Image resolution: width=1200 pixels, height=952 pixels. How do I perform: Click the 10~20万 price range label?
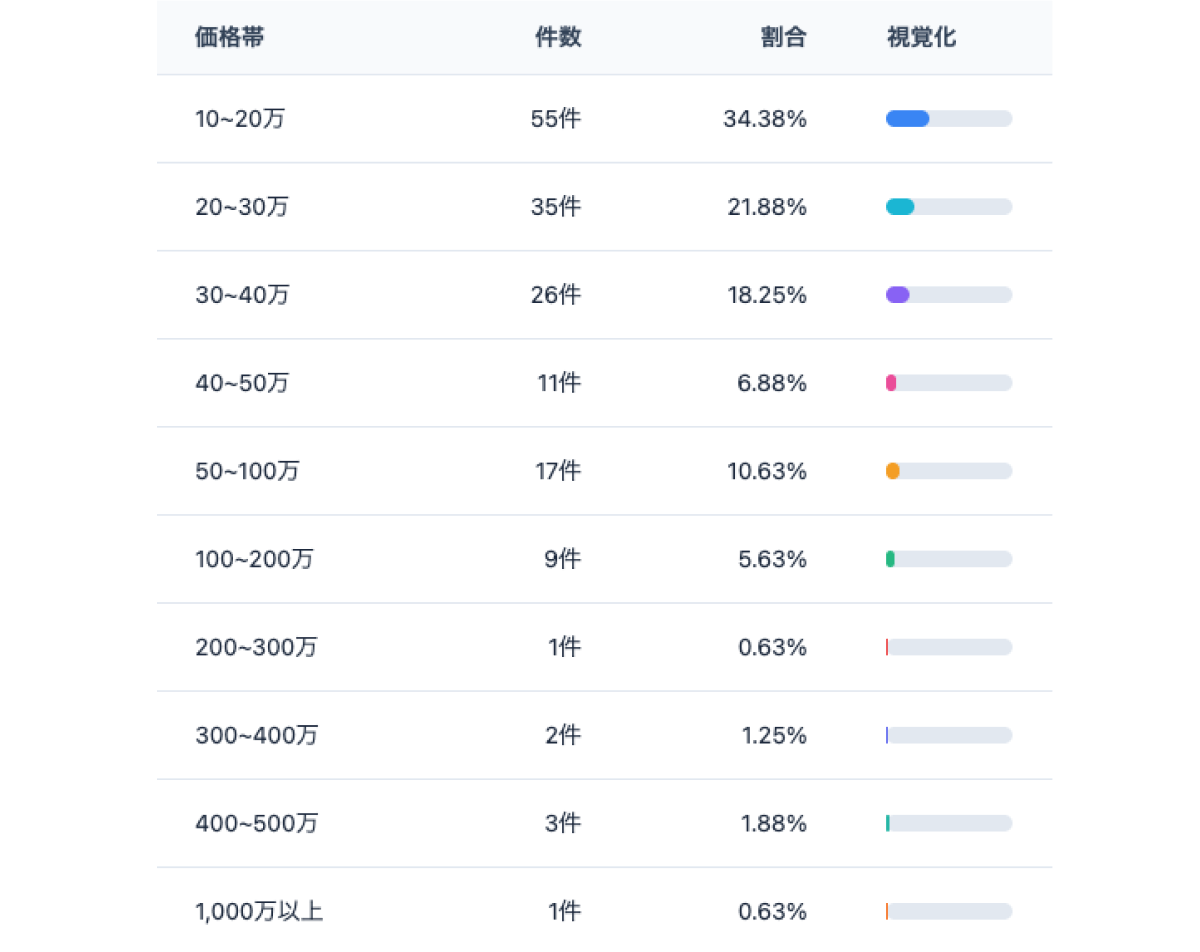pyautogui.click(x=240, y=119)
